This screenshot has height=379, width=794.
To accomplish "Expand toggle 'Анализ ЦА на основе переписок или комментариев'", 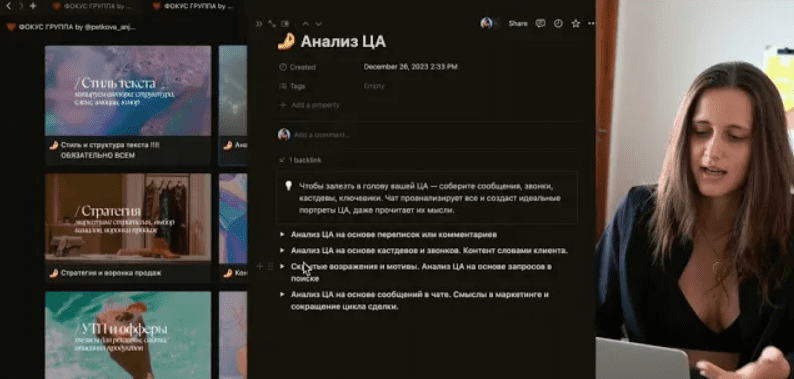I will click(x=282, y=235).
